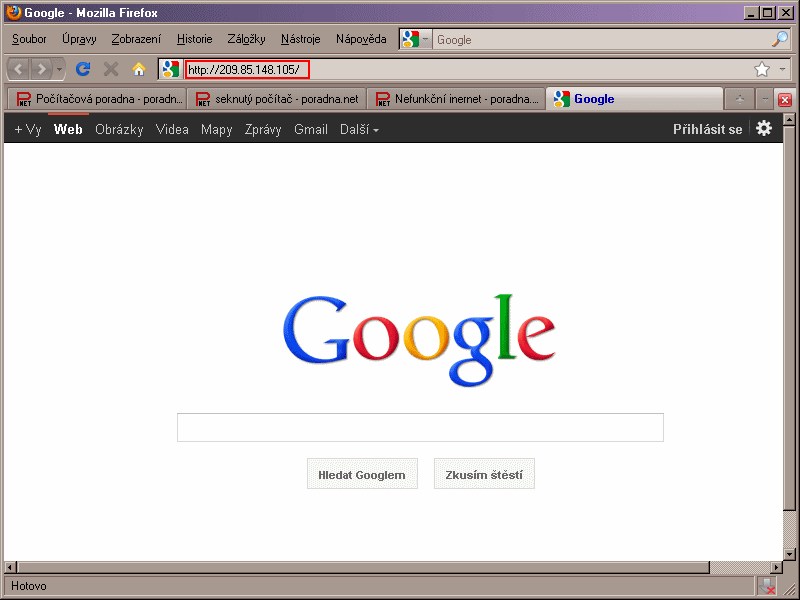
Task: Open the Zobrazení menu
Action: coord(136,39)
